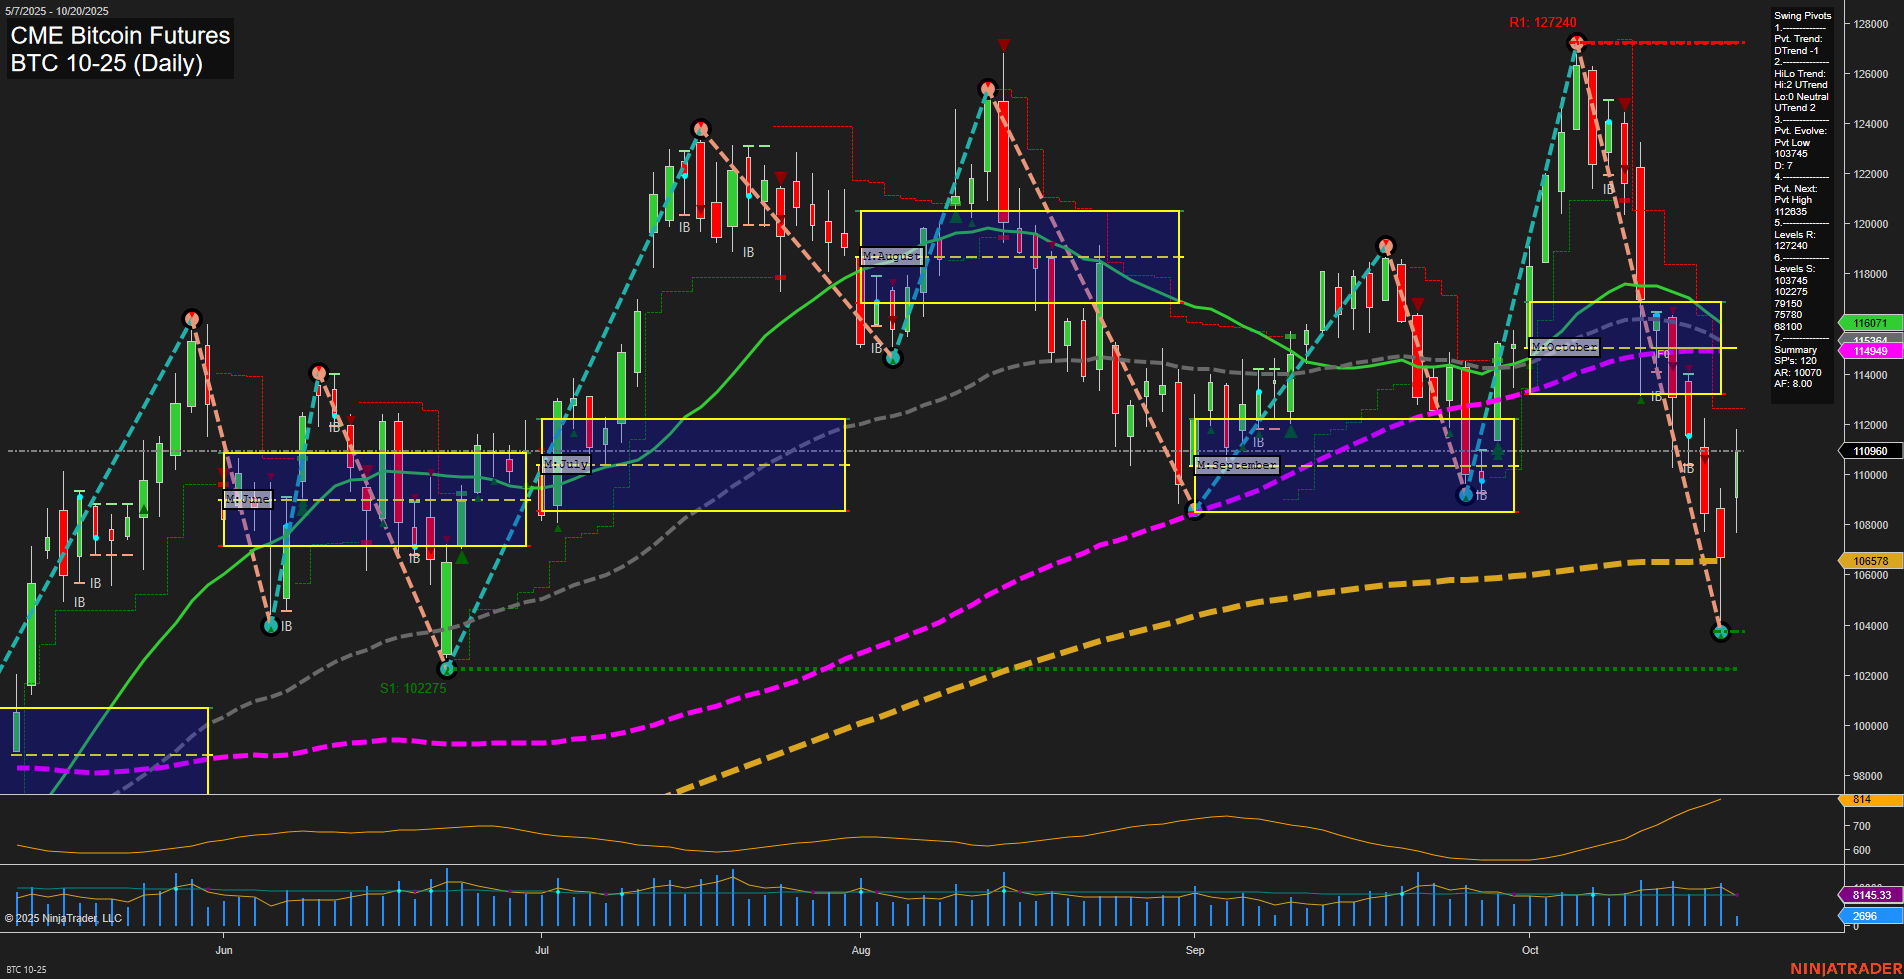The width and height of the screenshot is (1904, 979).
Task: Open the M:September zone label
Action: click(1237, 464)
